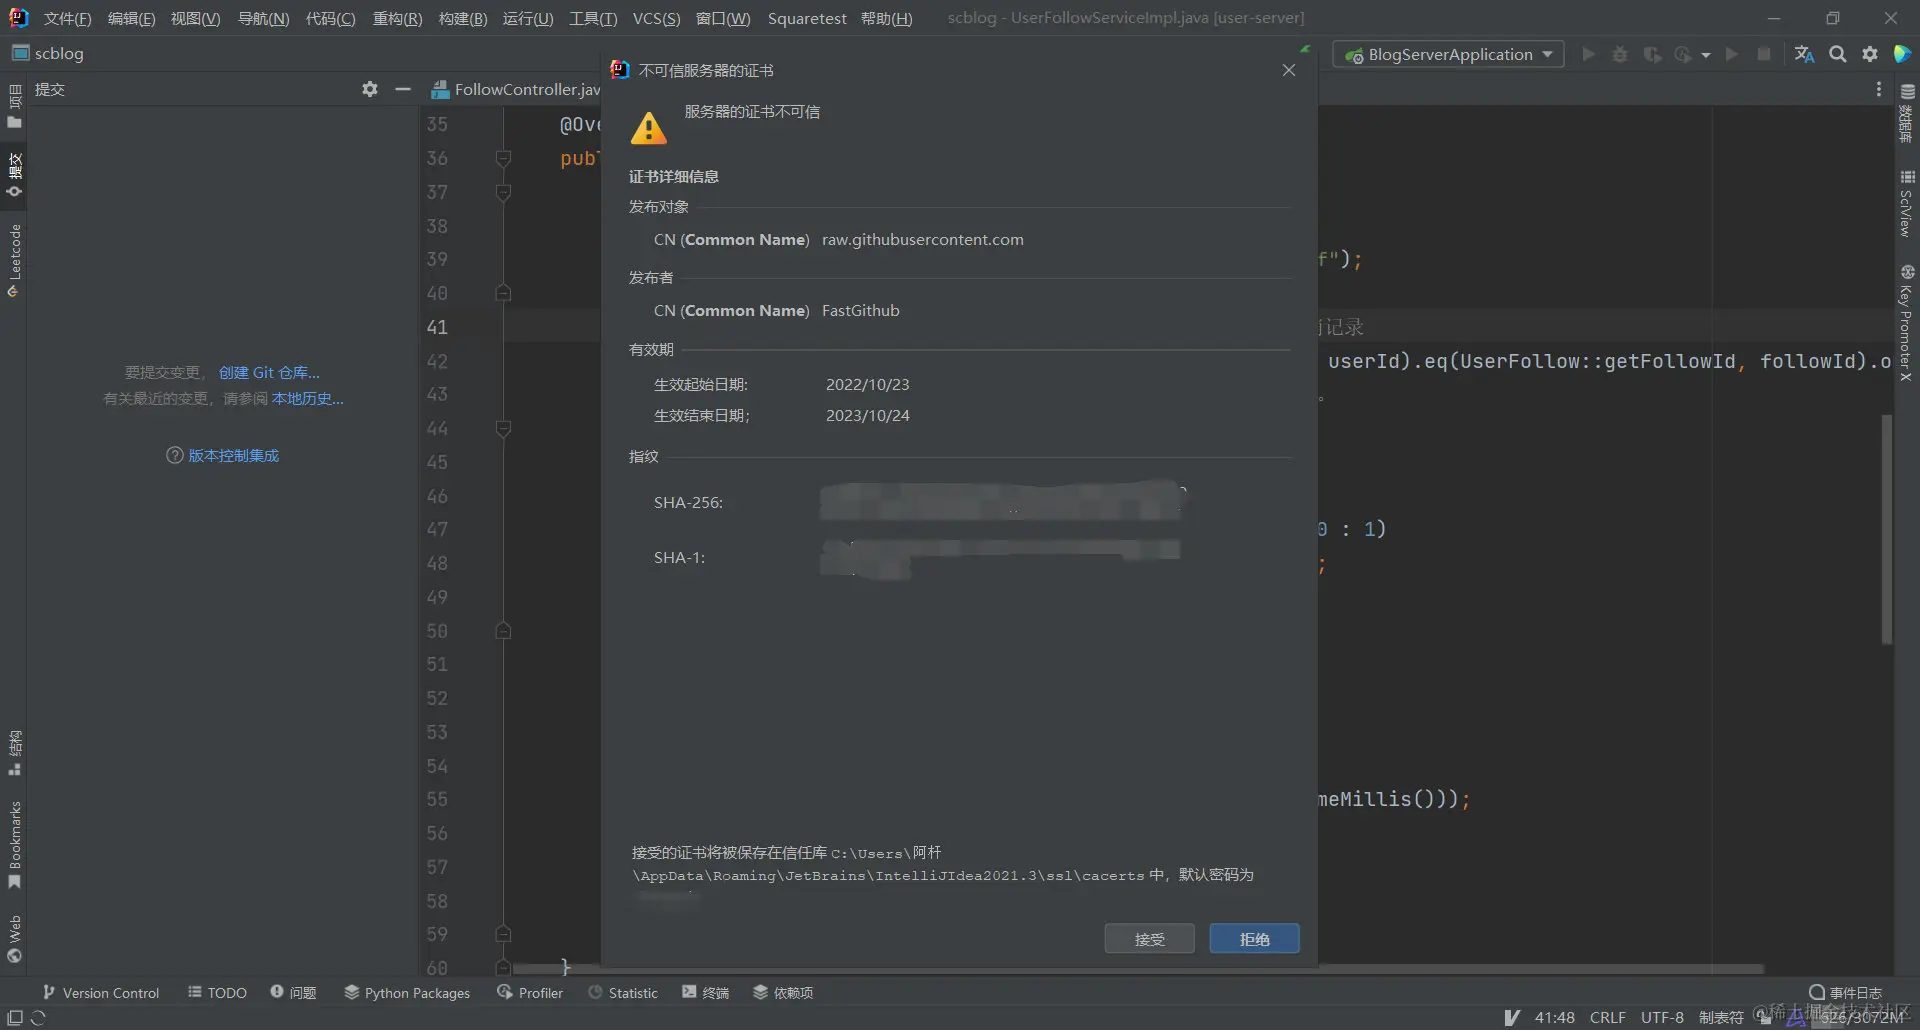Open the Statistic tool window

[x=622, y=992]
